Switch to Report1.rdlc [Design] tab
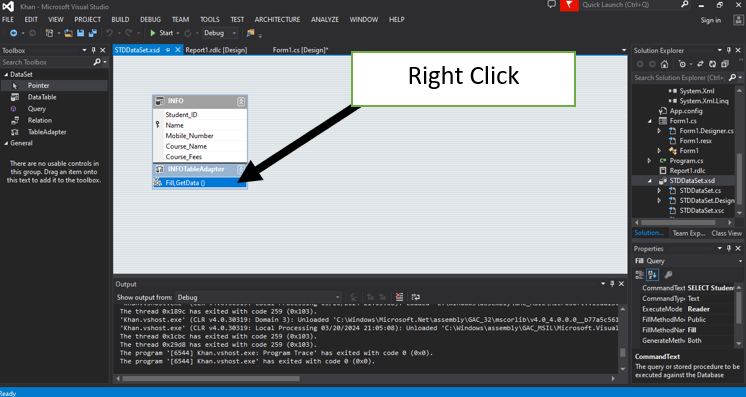Image resolution: width=746 pixels, height=397 pixels. click(216, 50)
